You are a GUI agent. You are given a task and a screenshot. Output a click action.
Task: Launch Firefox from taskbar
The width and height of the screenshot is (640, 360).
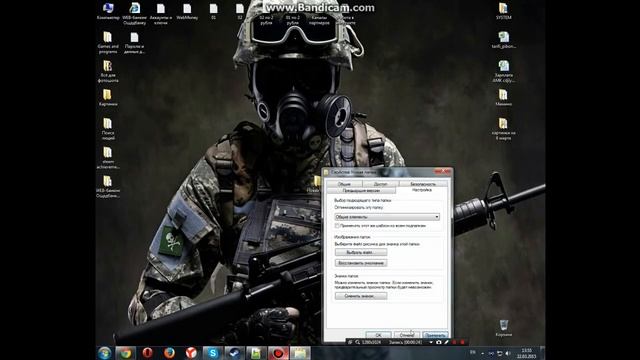tap(169, 353)
